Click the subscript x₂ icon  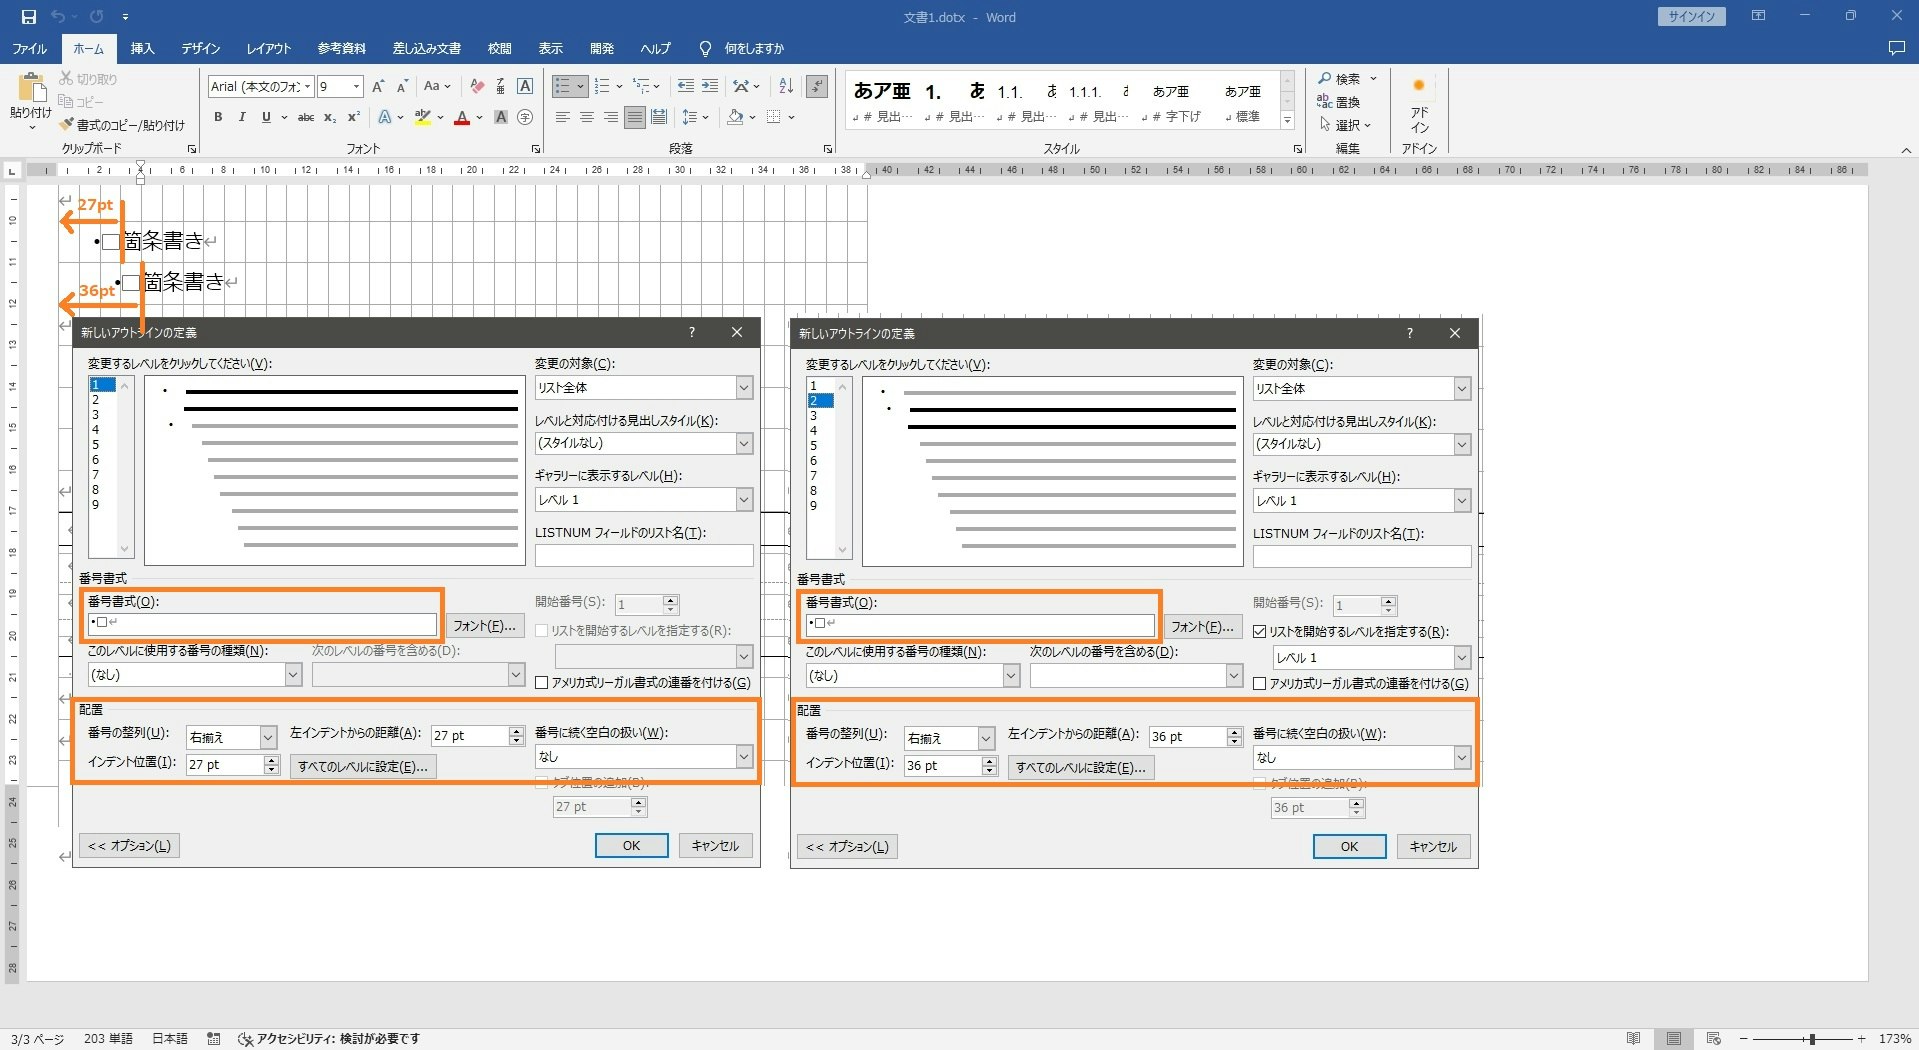(x=330, y=117)
